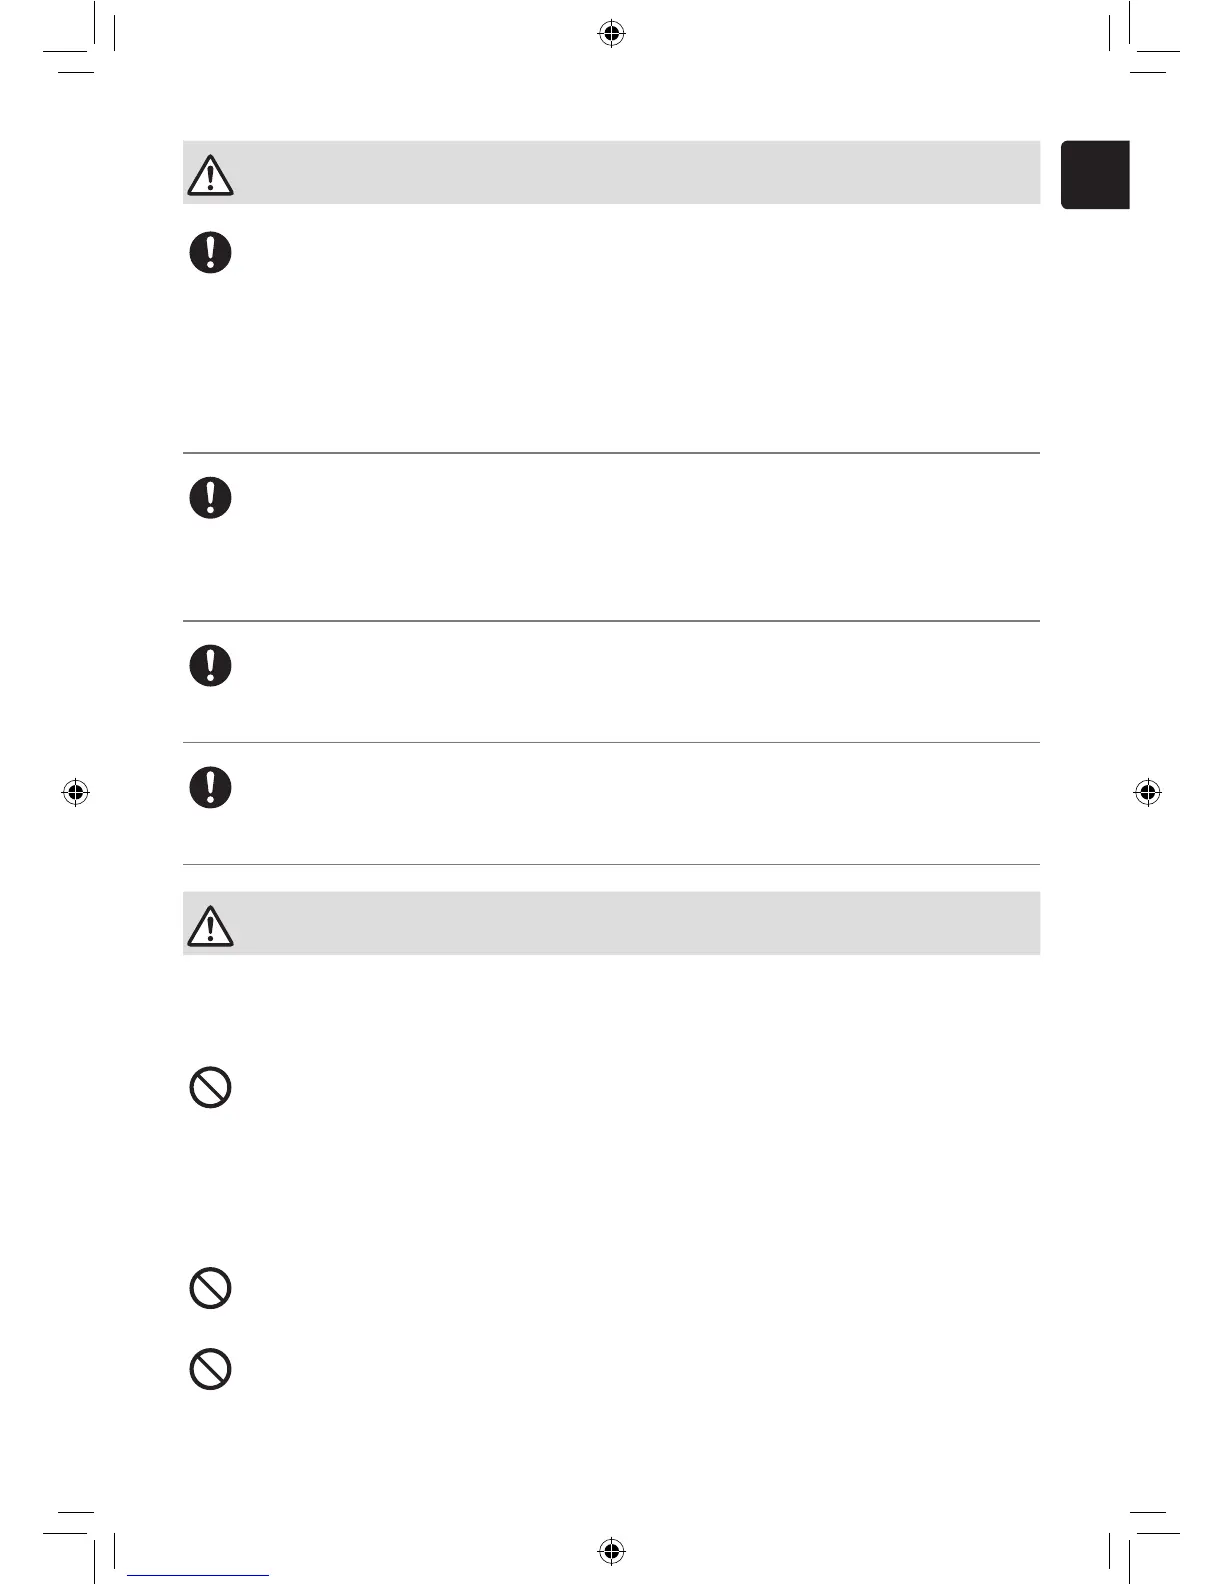
Task: Click divider line under first exclamation section
Action: coord(611,453)
